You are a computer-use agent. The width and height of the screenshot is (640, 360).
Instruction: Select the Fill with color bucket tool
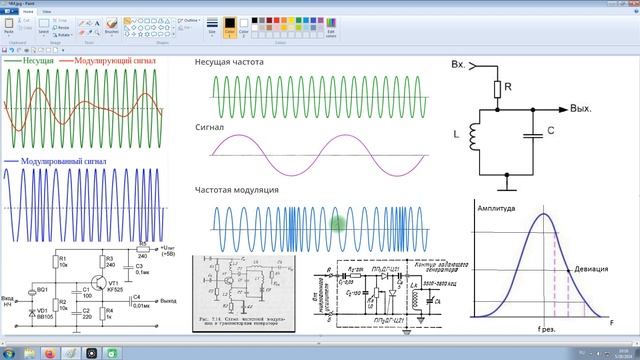click(89, 23)
